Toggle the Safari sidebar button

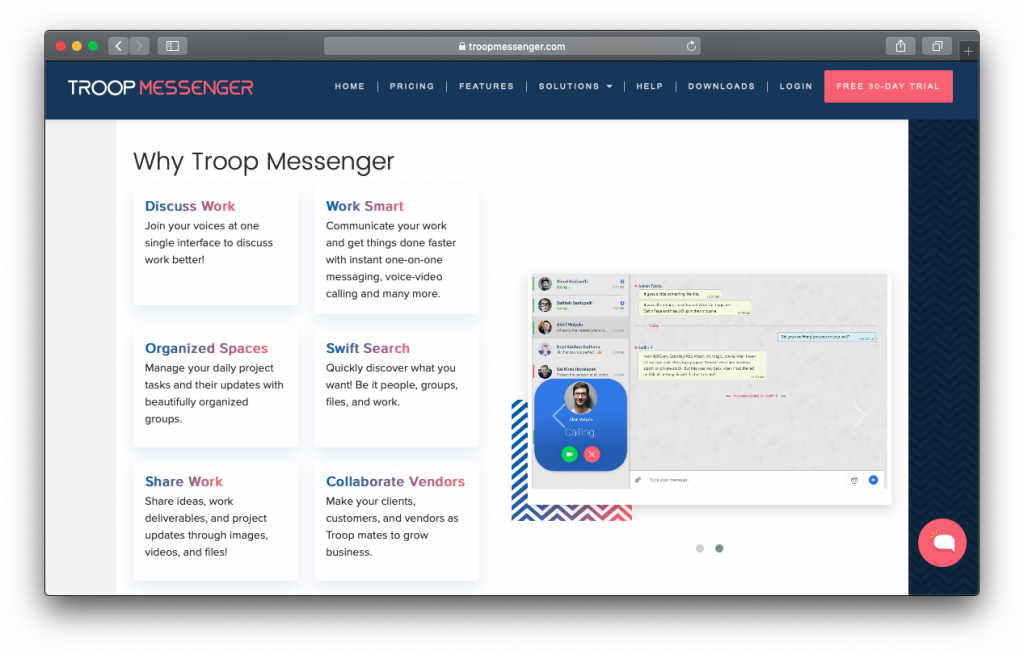coord(172,46)
